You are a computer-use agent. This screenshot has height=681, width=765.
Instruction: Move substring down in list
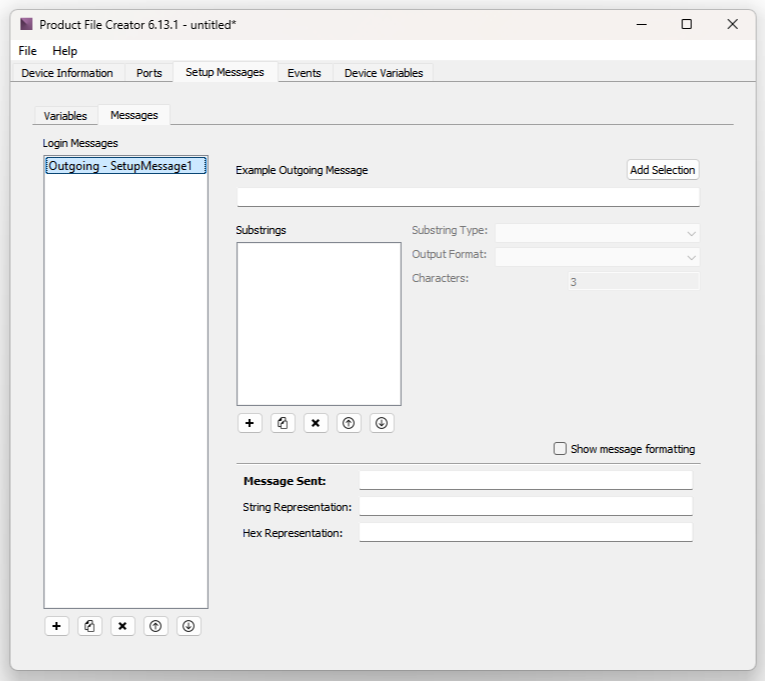(x=381, y=423)
